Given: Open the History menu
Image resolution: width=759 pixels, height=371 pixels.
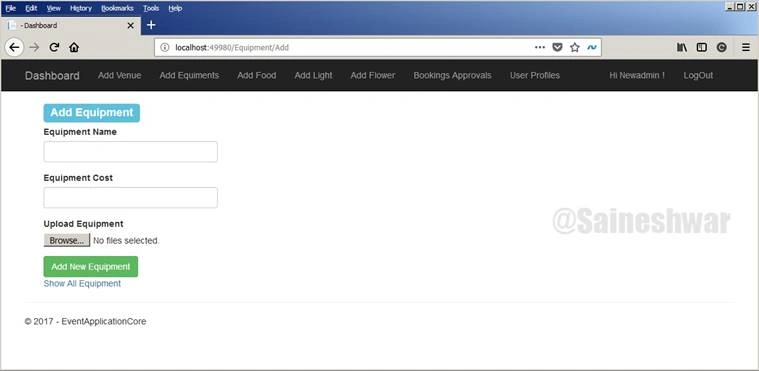Looking at the screenshot, I should coord(81,8).
